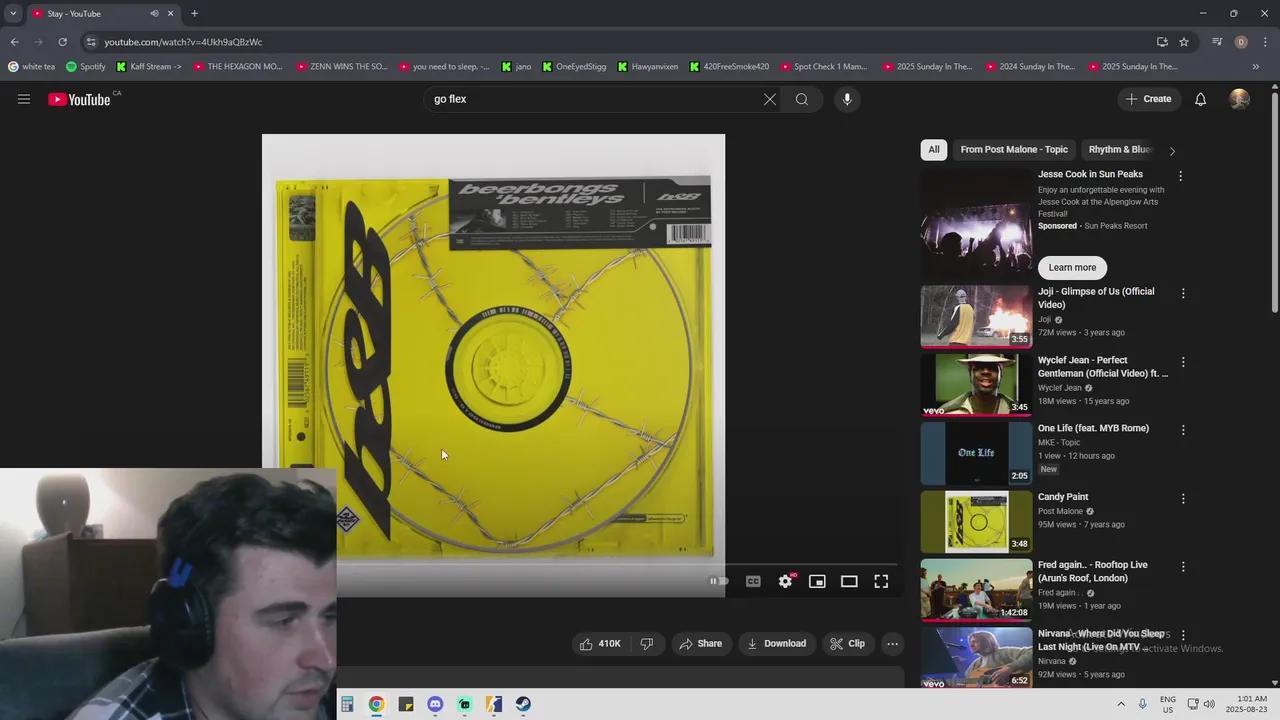Open the account avatar menu
1280x720 pixels.
click(x=1239, y=99)
